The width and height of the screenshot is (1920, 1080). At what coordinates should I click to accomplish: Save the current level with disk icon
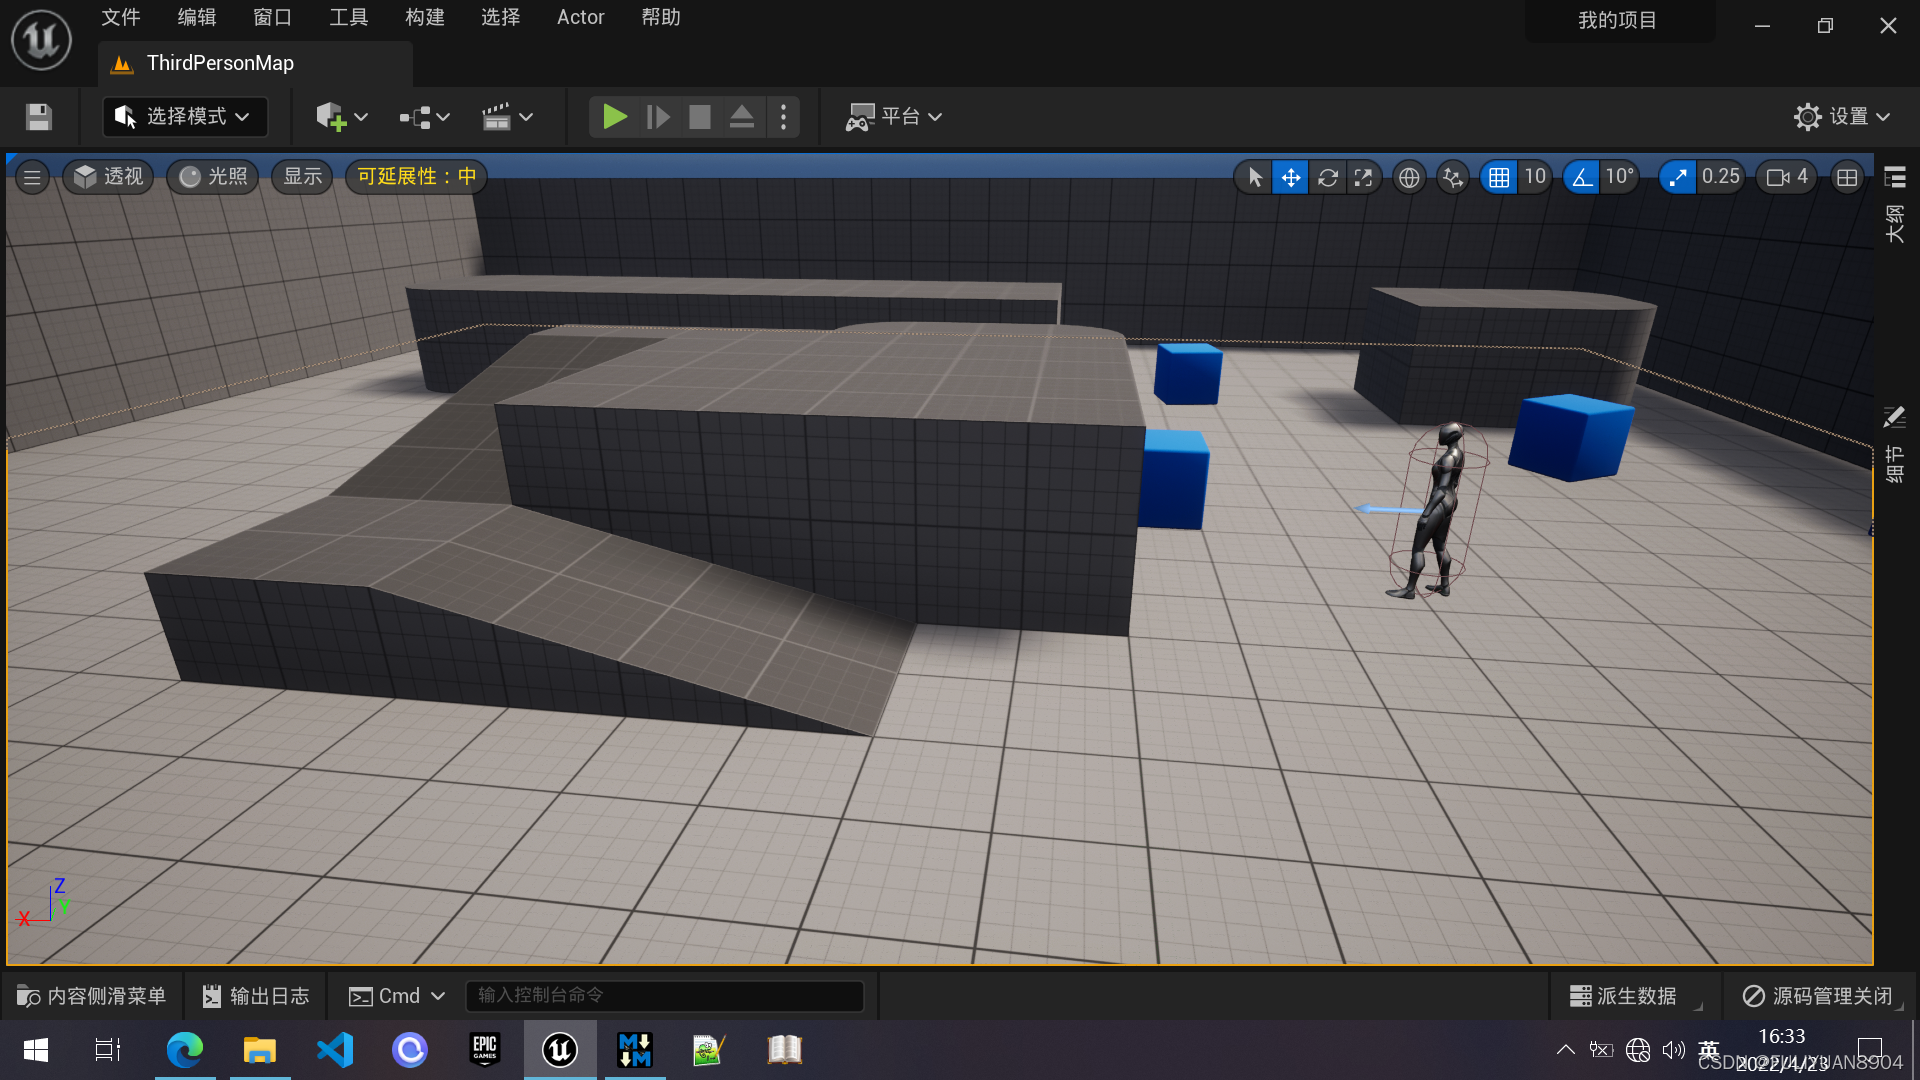(39, 117)
